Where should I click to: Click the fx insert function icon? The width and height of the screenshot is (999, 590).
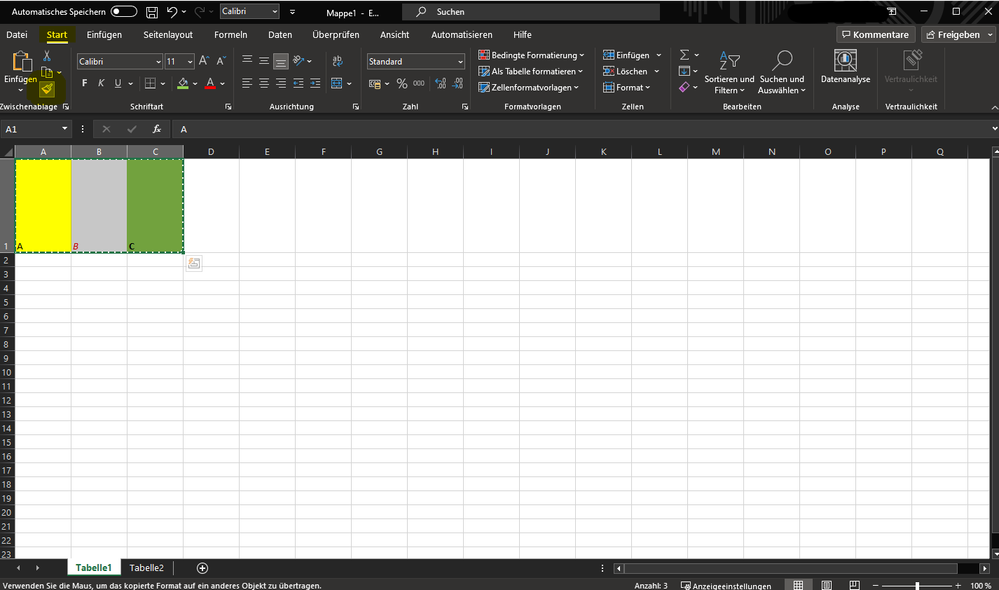pos(157,129)
